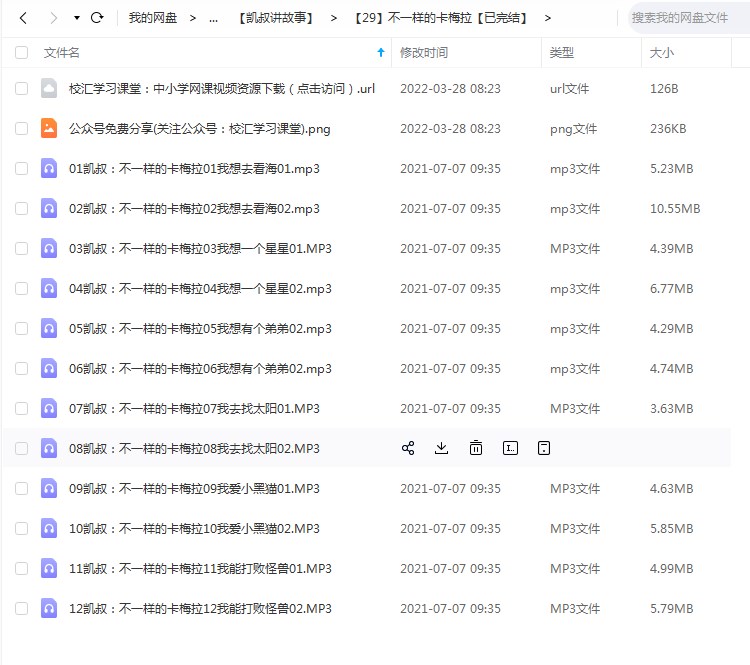Open 03凯叔：不一样的卡梅拉03我想一个星星01.MP3
Viewport: 750px width, 665px height.
[x=200, y=249]
